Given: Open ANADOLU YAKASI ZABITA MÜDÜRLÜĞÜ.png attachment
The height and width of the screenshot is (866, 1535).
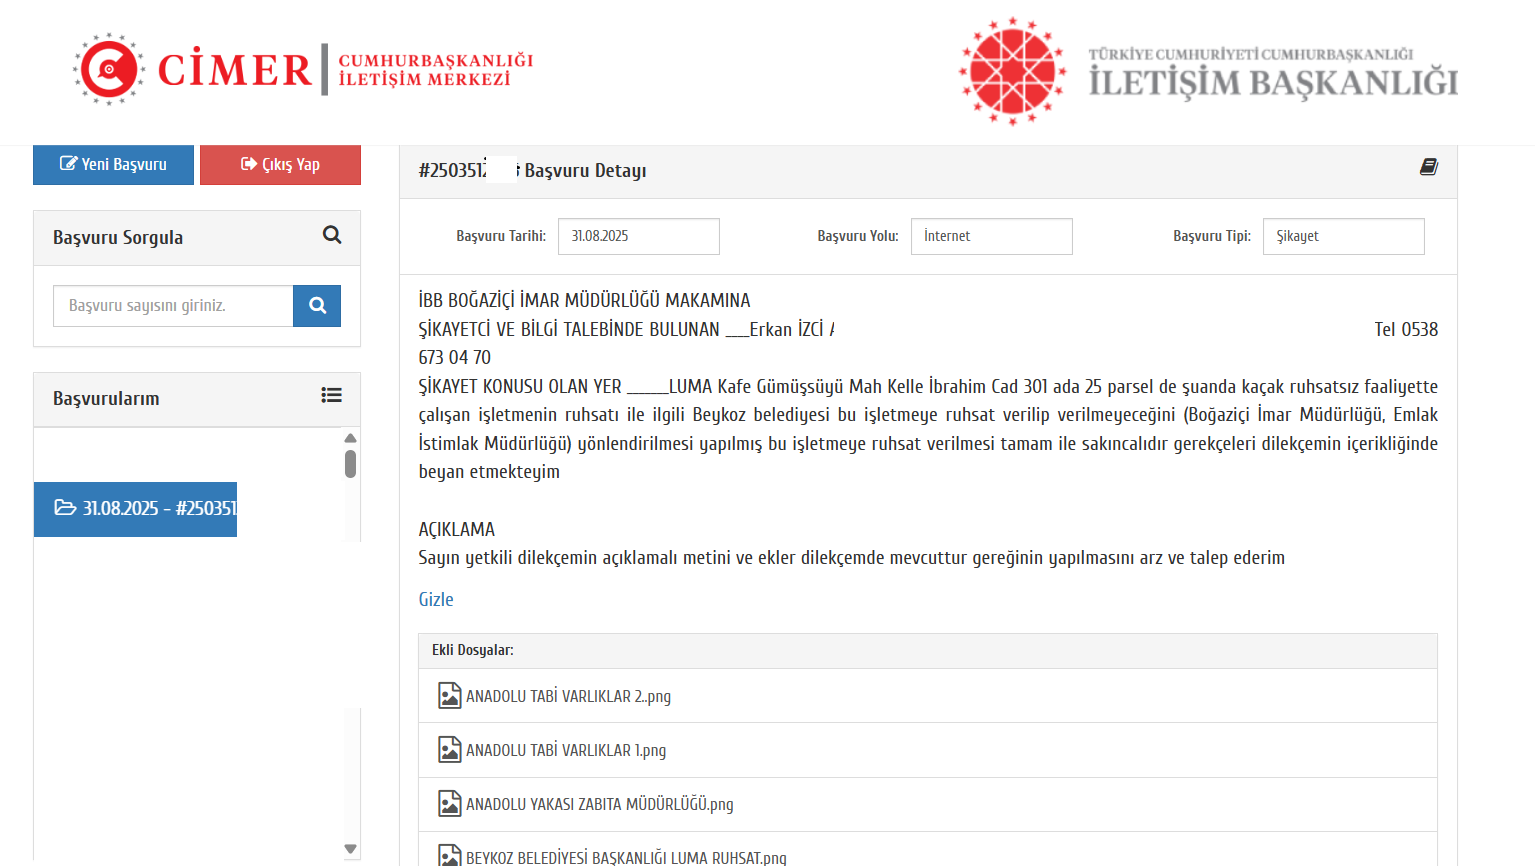Looking at the screenshot, I should (x=600, y=804).
